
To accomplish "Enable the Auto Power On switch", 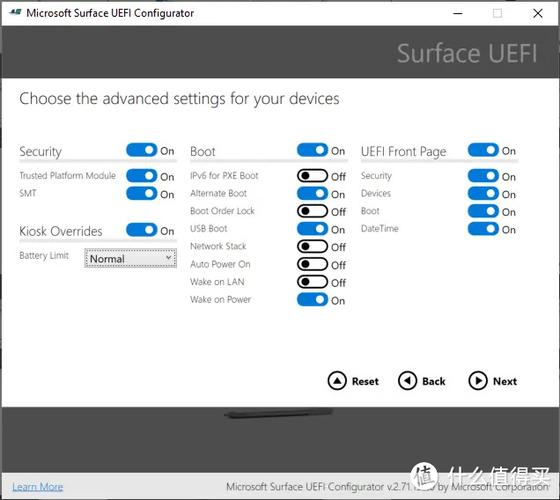I will pos(312,264).
